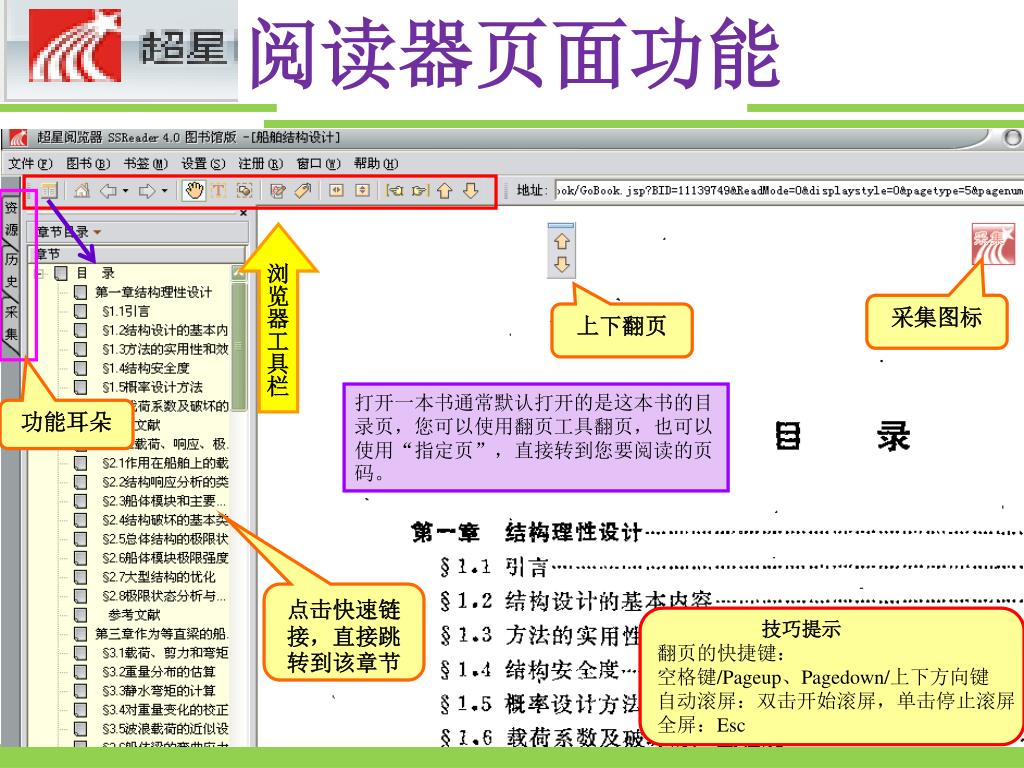The image size is (1024, 768).
Task: Open the 设置(S) menu
Action: (203, 163)
